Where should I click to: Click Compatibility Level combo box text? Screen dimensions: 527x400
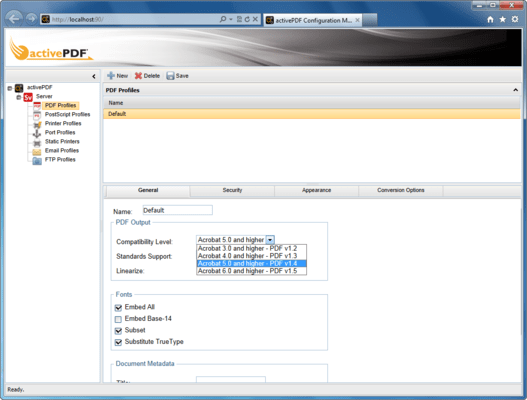click(x=231, y=240)
